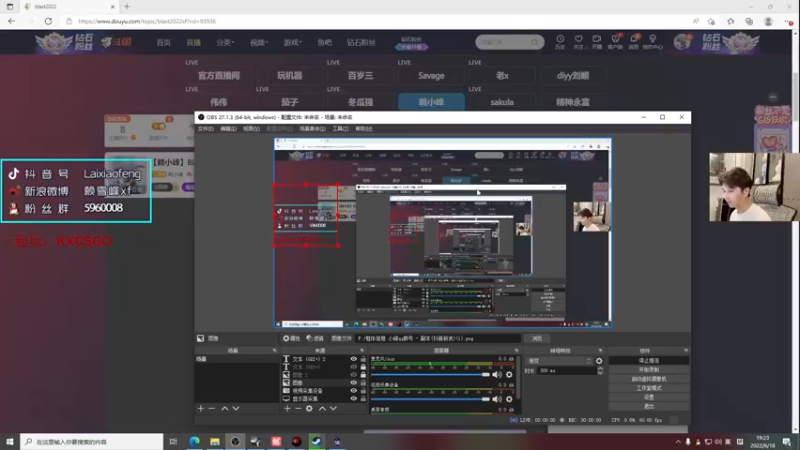Open follow list heart icon on Douyu
The image size is (800, 450).
(579, 42)
